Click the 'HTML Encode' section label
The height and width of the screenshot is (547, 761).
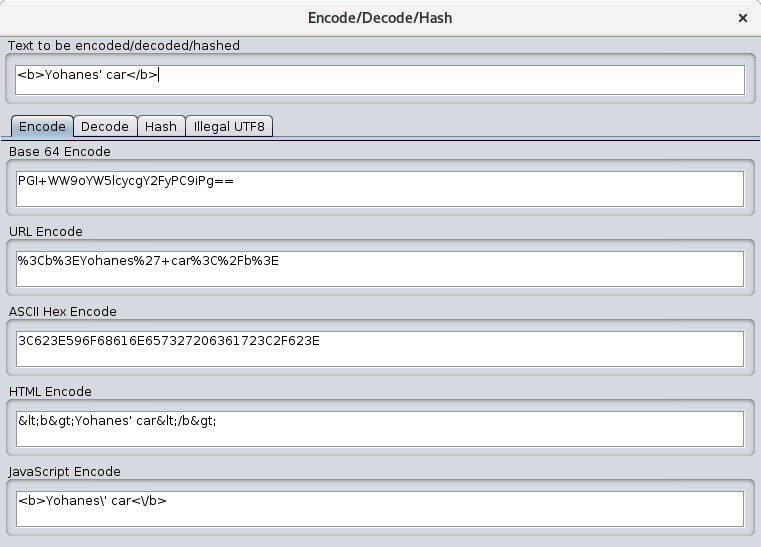click(x=51, y=391)
